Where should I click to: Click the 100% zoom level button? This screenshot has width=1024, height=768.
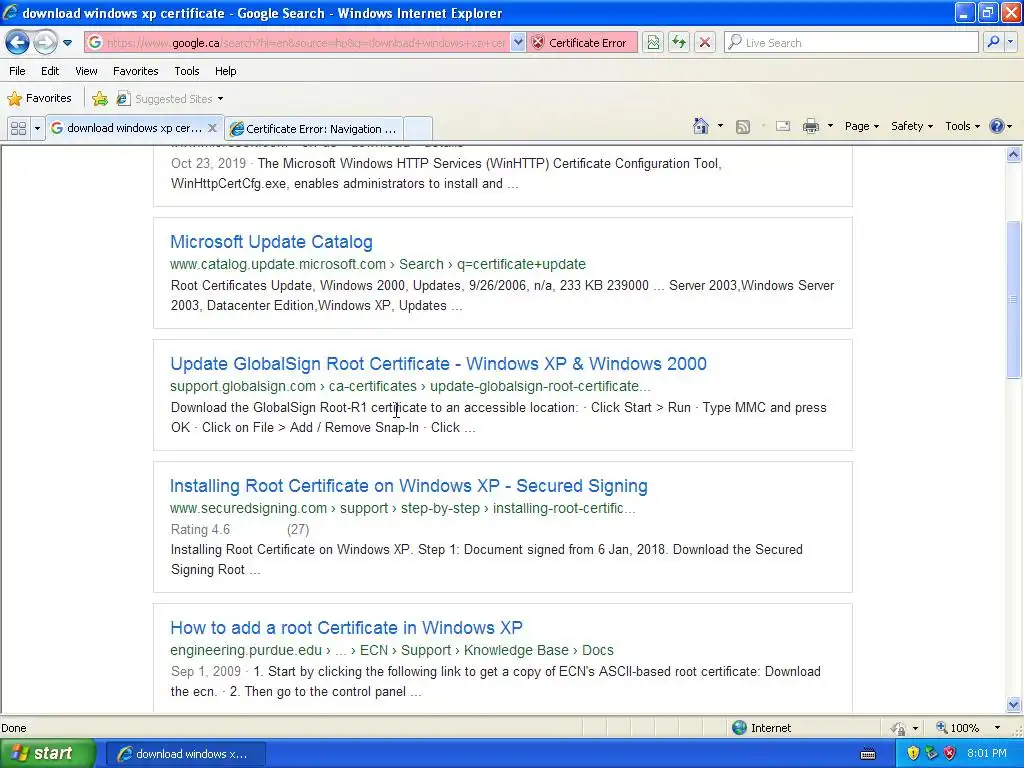point(958,728)
